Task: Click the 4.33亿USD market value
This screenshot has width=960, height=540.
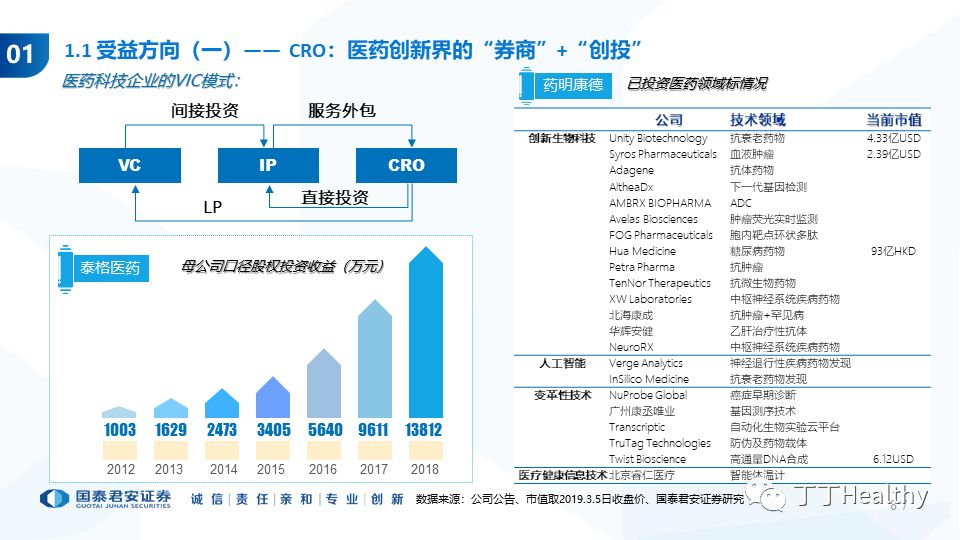Action: point(893,138)
